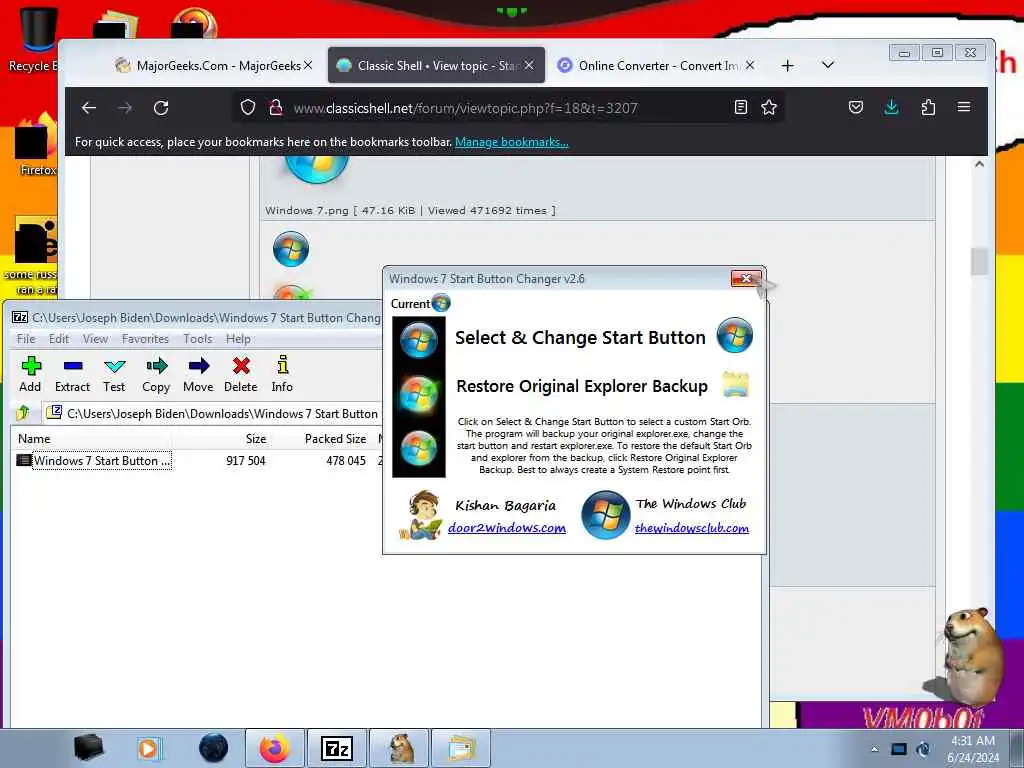Image resolution: width=1024 pixels, height=768 pixels.
Task: Bookmark this page with the star
Action: 769,107
